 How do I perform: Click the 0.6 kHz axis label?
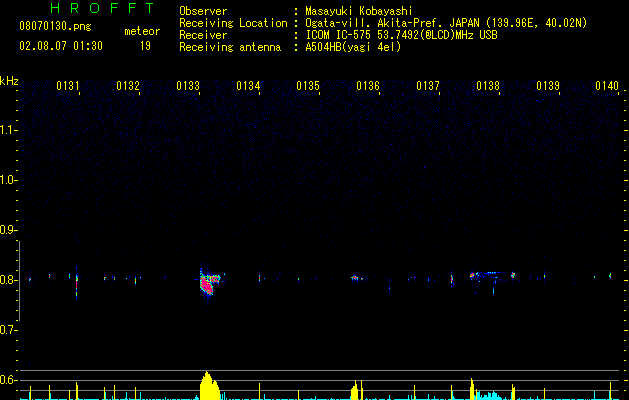pyautogui.click(x=8, y=380)
